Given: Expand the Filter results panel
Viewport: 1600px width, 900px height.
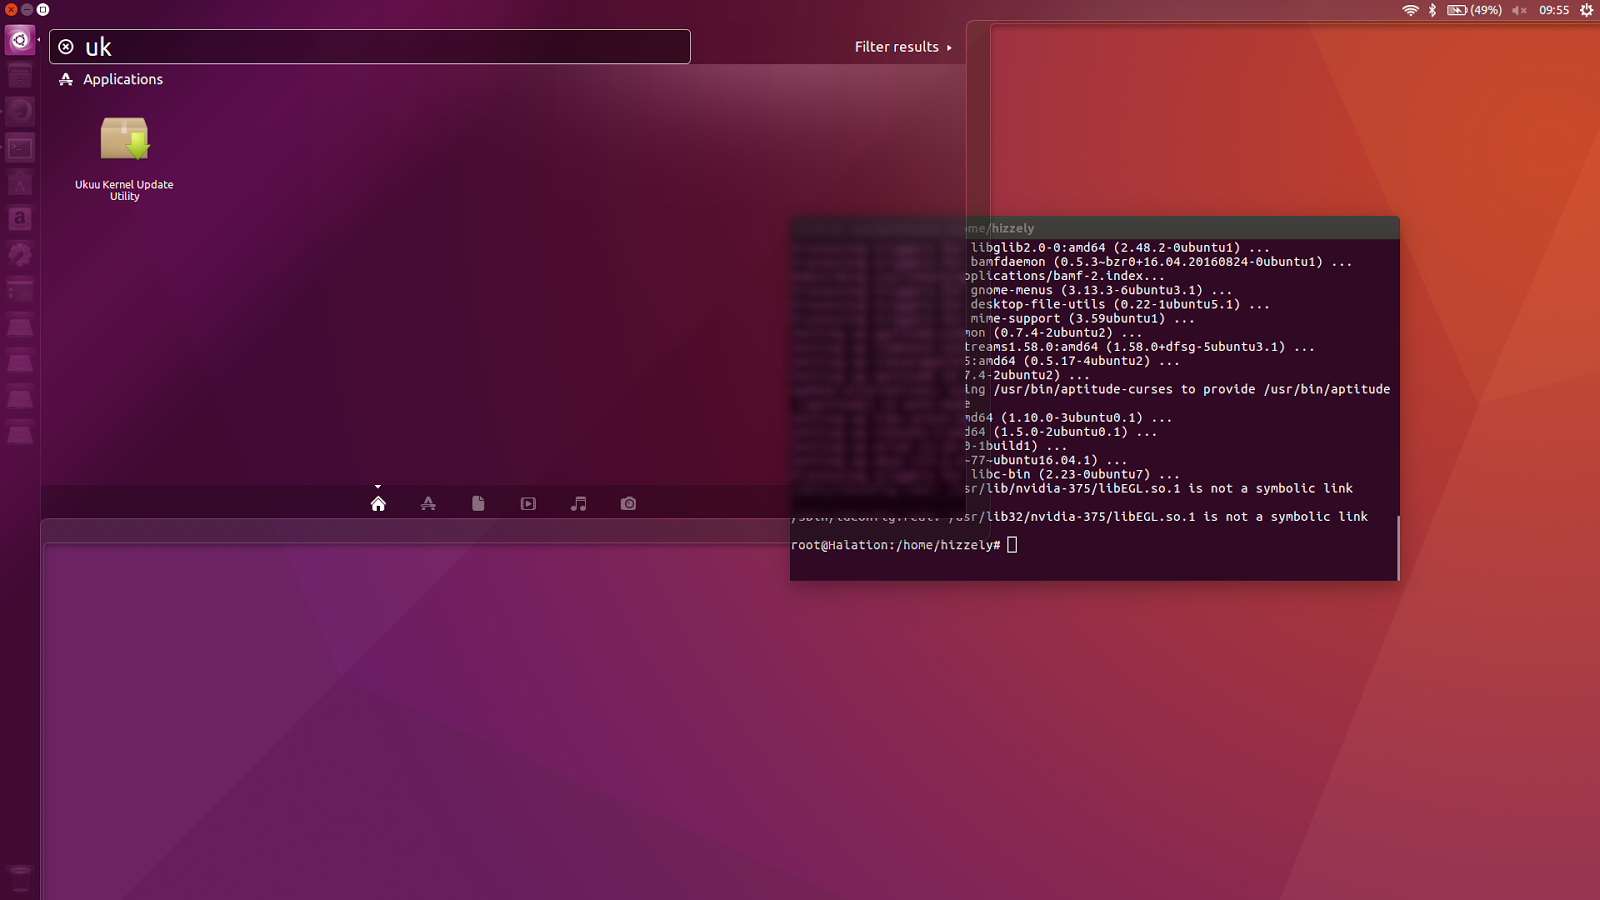Looking at the screenshot, I should [903, 47].
